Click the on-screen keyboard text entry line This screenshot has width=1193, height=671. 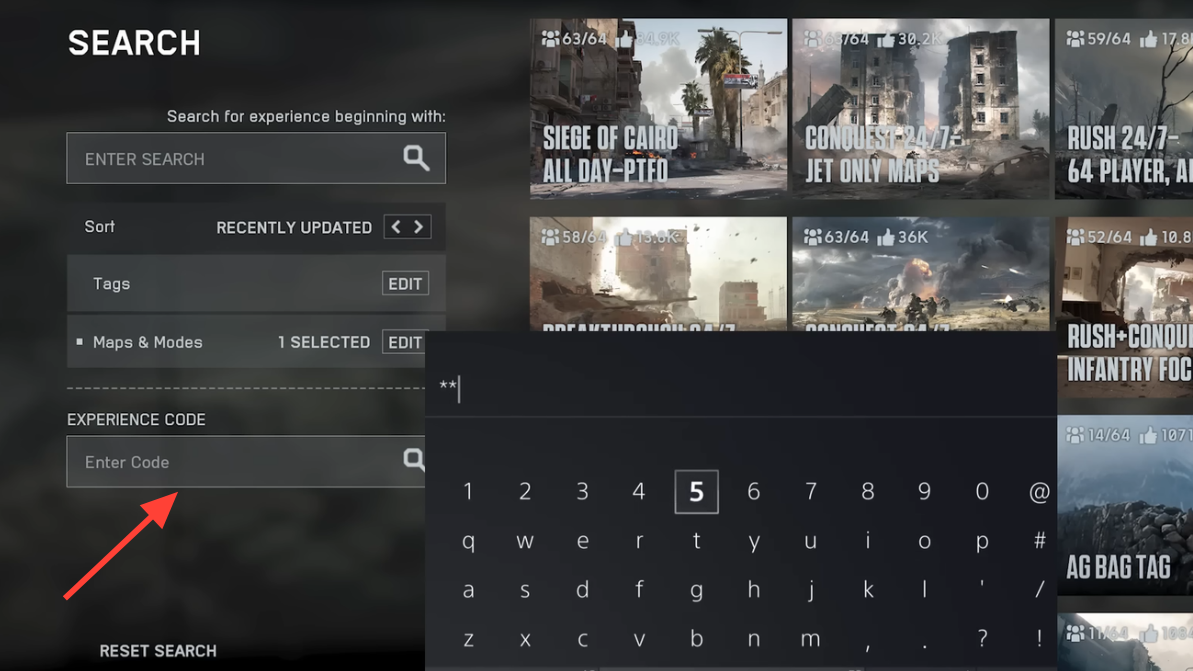[x=741, y=388]
